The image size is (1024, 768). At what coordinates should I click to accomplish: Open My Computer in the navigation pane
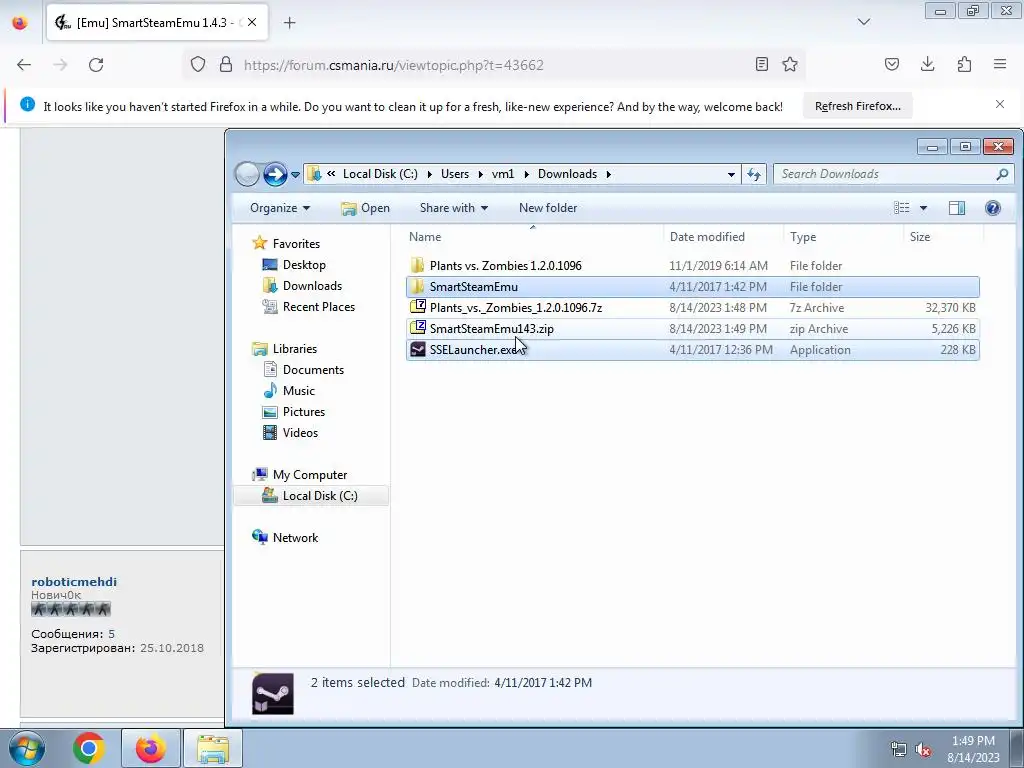point(310,475)
